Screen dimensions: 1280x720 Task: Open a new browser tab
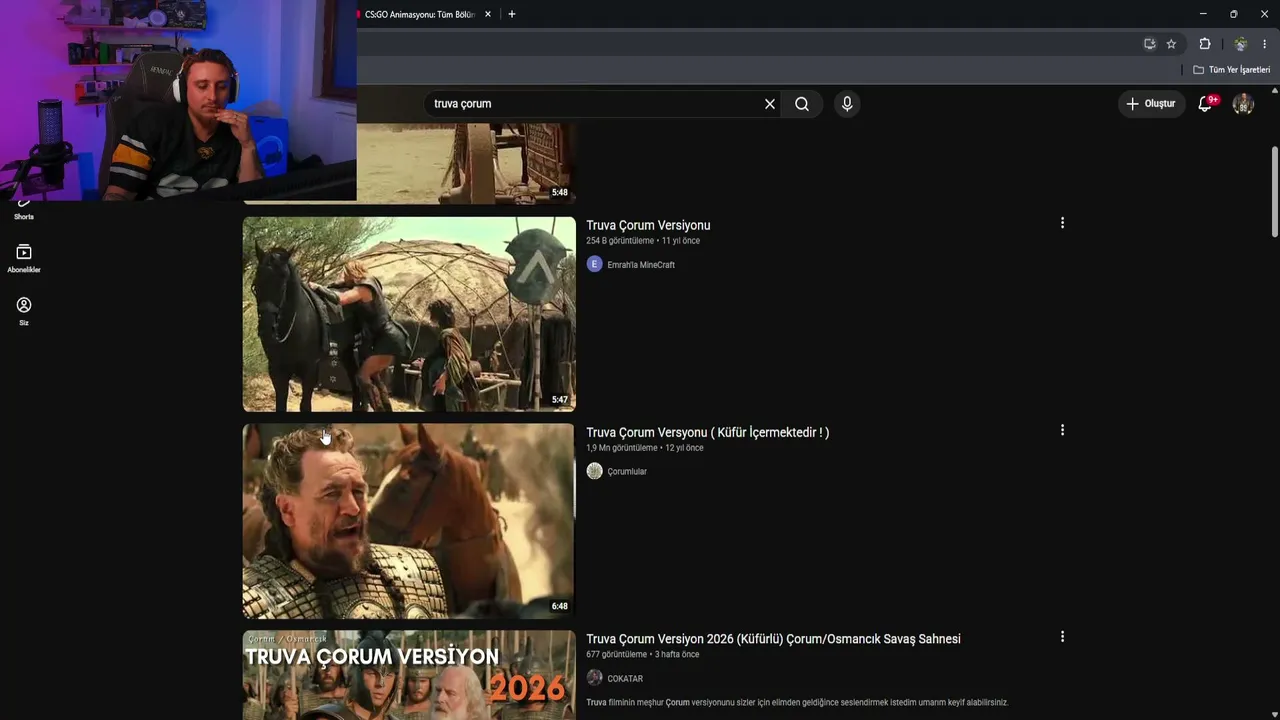[x=512, y=14]
